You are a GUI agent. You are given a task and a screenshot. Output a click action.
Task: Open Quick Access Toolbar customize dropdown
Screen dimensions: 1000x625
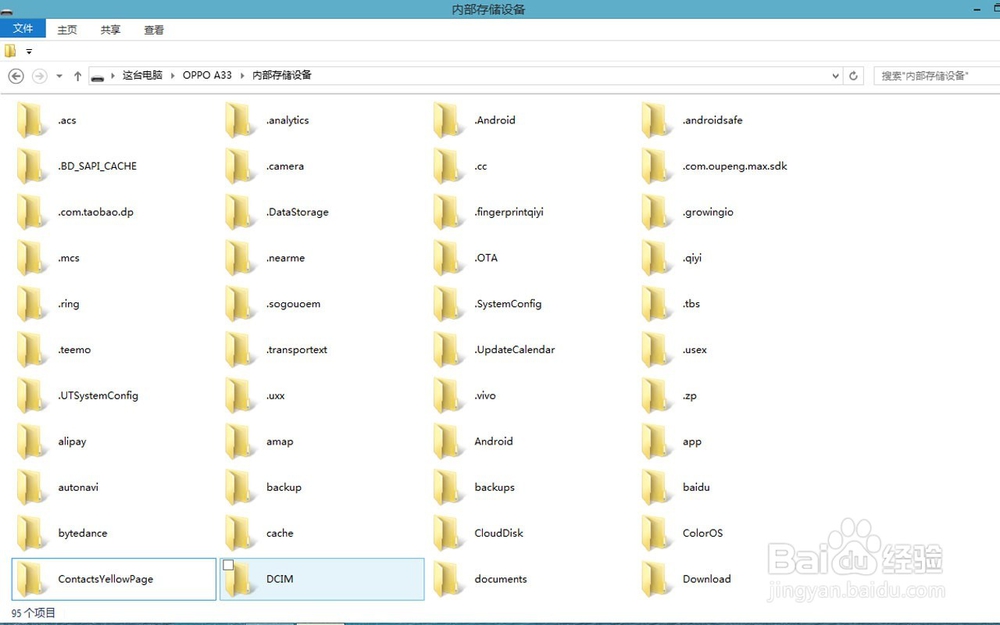pos(29,51)
